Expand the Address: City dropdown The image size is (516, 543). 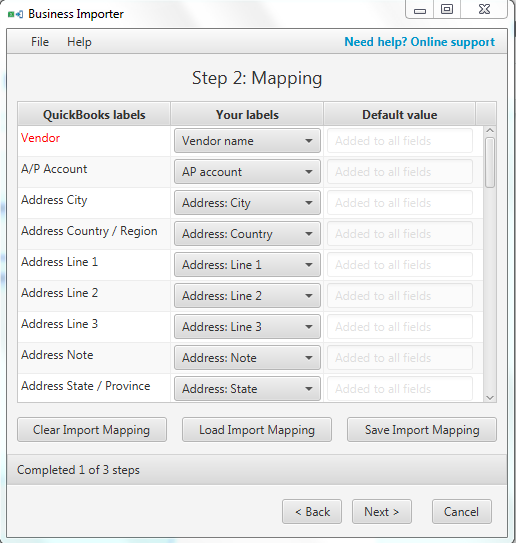pyautogui.click(x=247, y=203)
